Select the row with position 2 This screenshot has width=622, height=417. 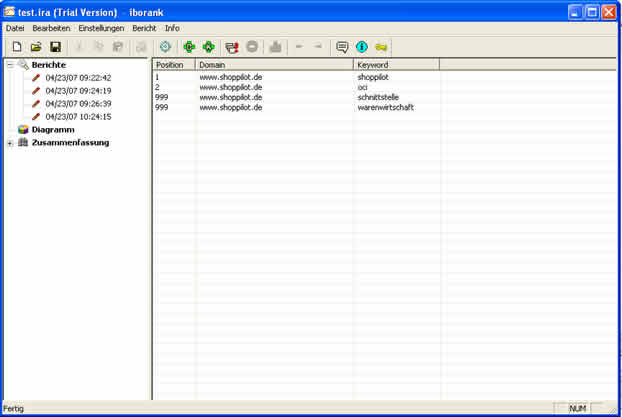(384, 87)
